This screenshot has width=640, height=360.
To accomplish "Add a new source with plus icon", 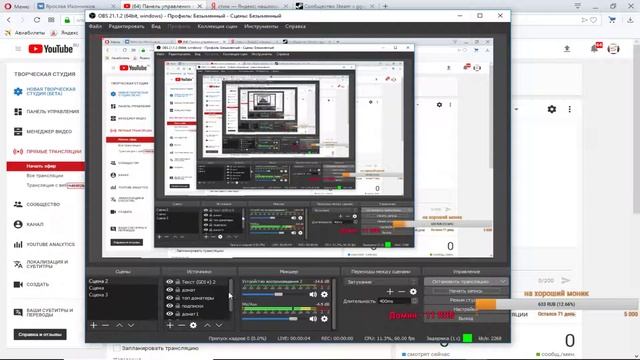I will pyautogui.click(x=170, y=325).
